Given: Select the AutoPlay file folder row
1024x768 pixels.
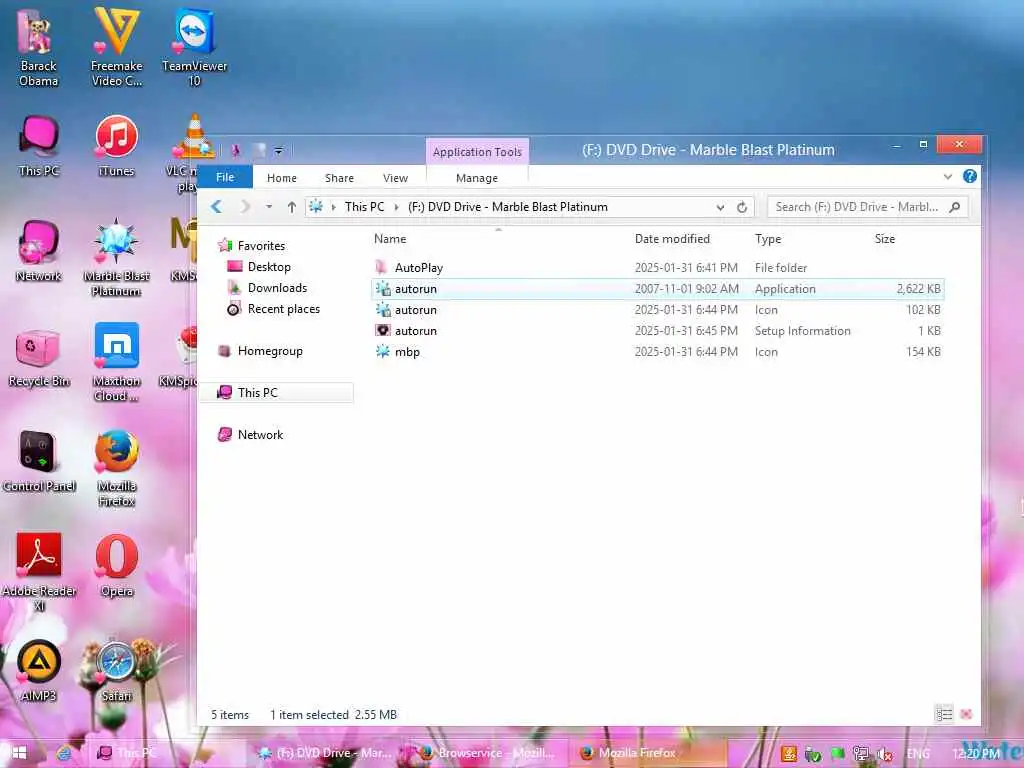Looking at the screenshot, I should tap(658, 268).
